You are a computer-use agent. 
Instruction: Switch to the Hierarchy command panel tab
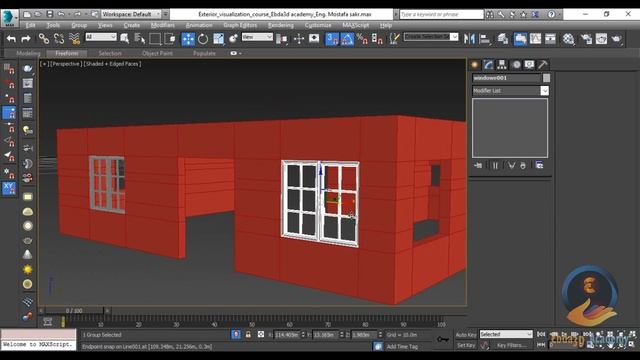502,64
